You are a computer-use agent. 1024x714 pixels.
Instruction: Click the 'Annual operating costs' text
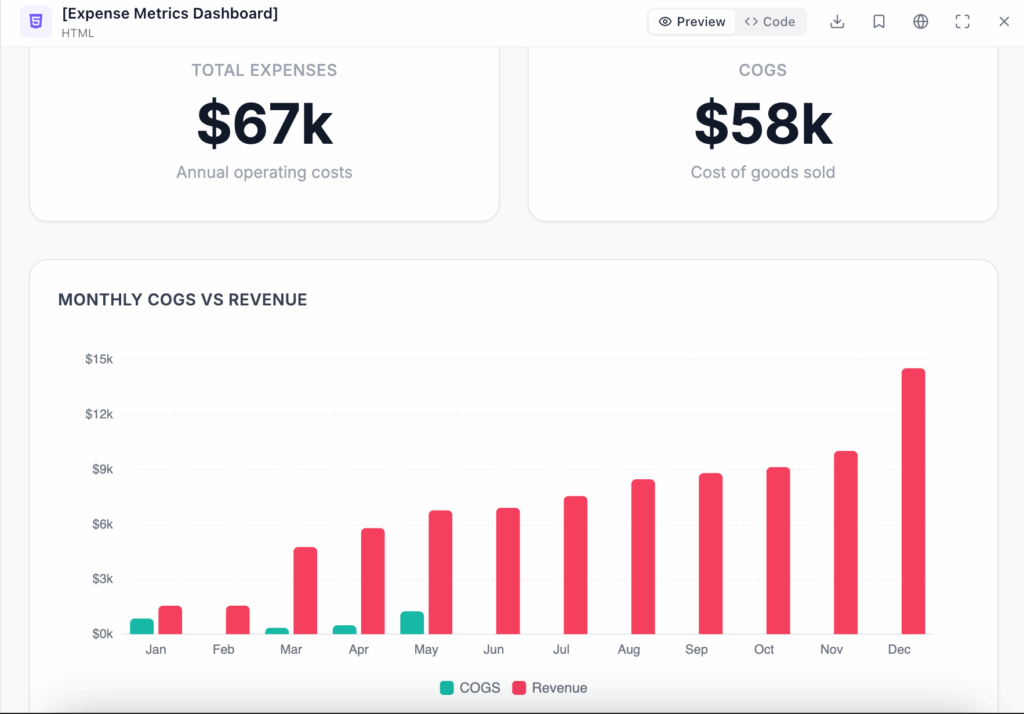point(264,172)
